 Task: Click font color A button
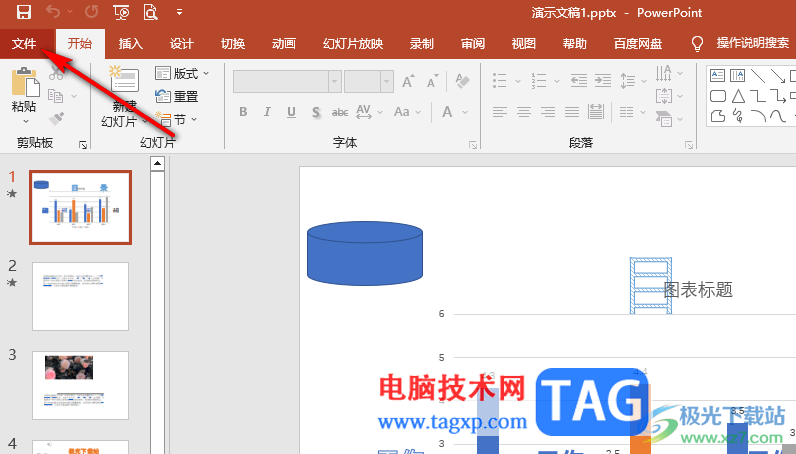[x=447, y=112]
